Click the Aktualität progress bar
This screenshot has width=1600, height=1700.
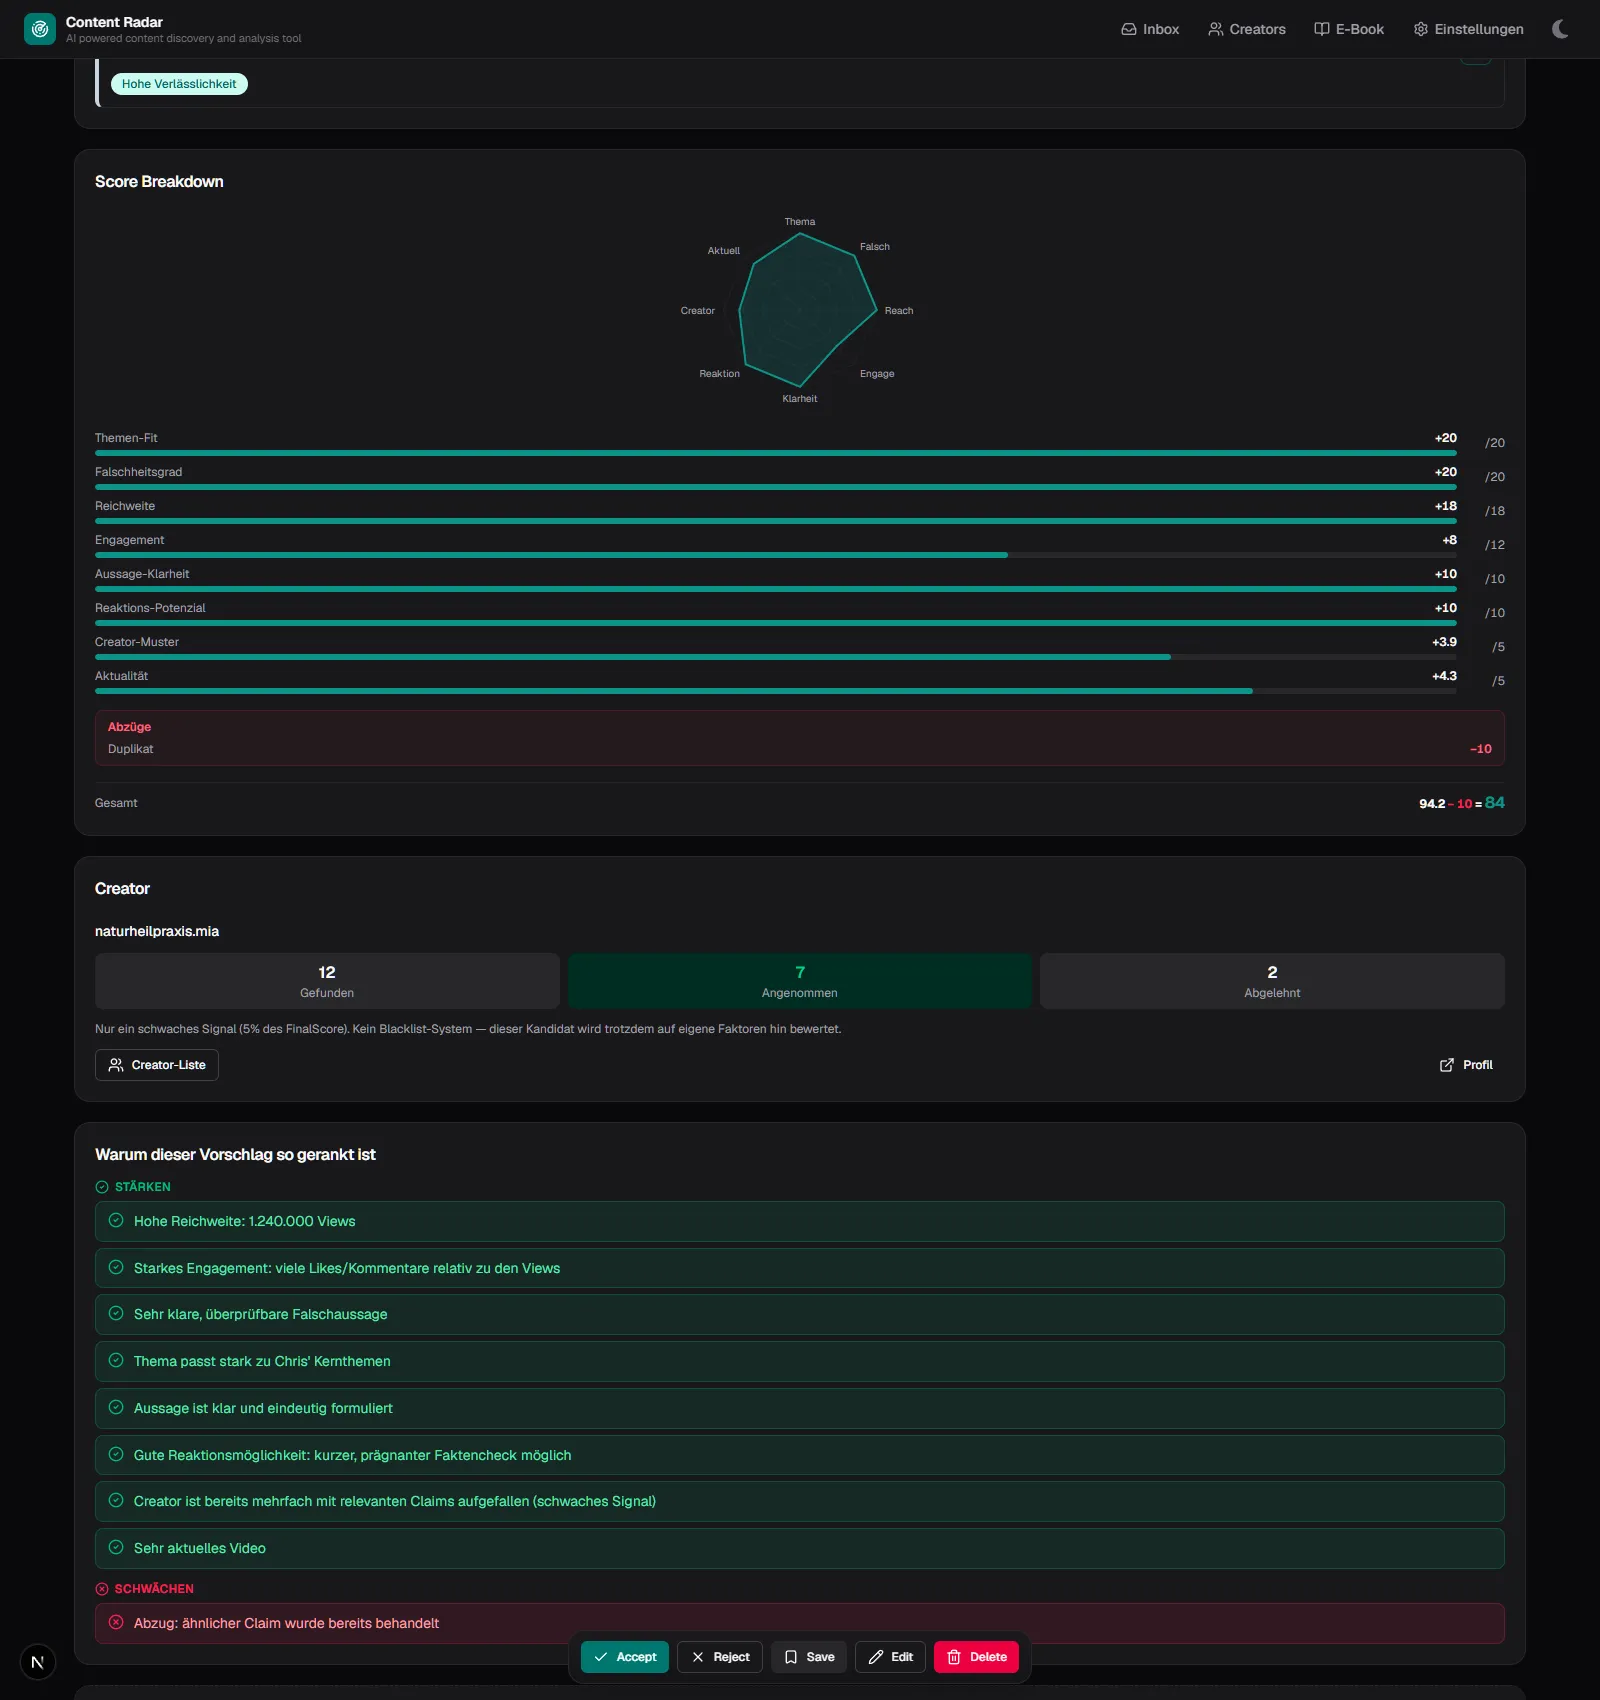coord(776,691)
